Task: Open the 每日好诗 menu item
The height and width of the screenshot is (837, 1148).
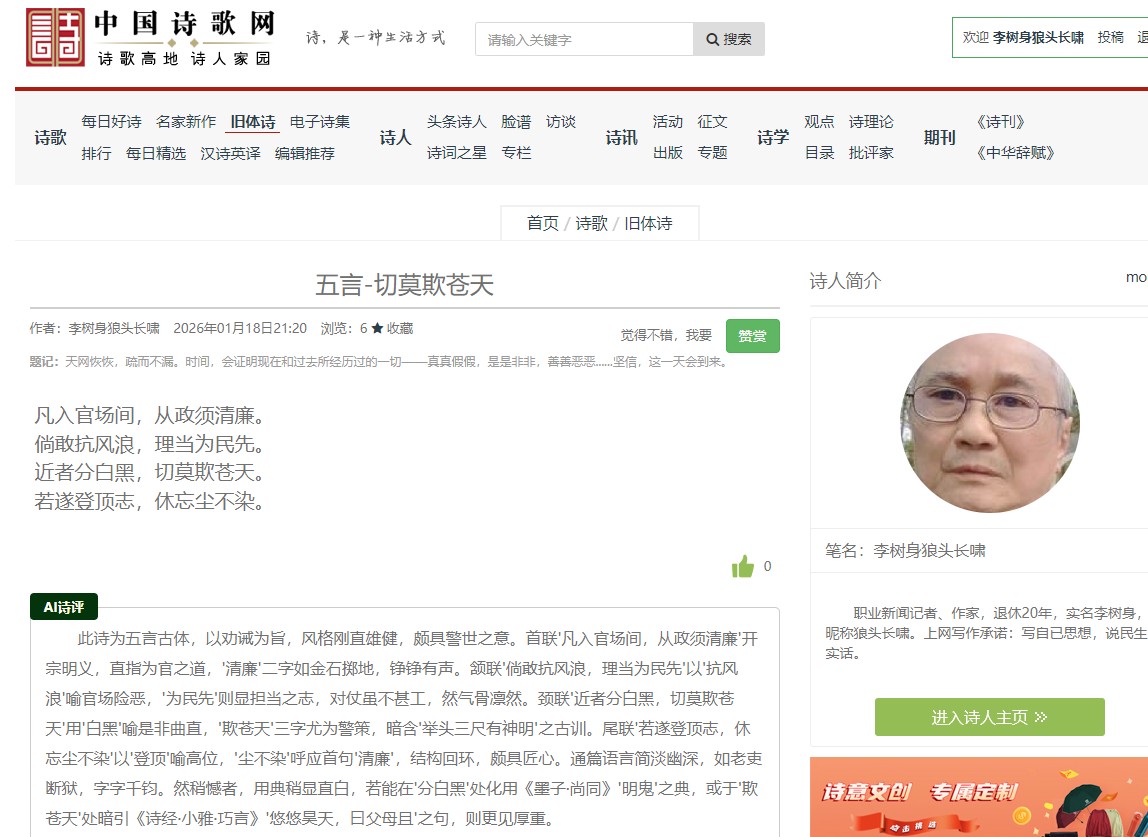Action: (x=111, y=122)
